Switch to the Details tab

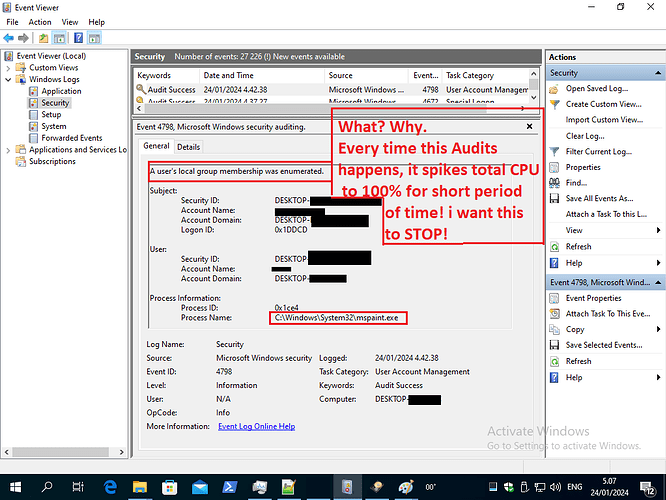[x=188, y=147]
